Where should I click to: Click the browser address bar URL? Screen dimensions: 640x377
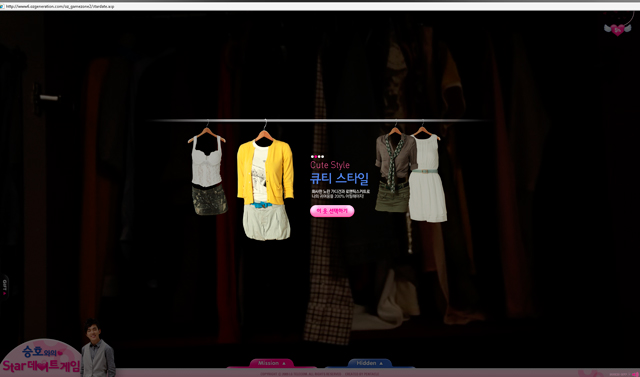tap(60, 6)
